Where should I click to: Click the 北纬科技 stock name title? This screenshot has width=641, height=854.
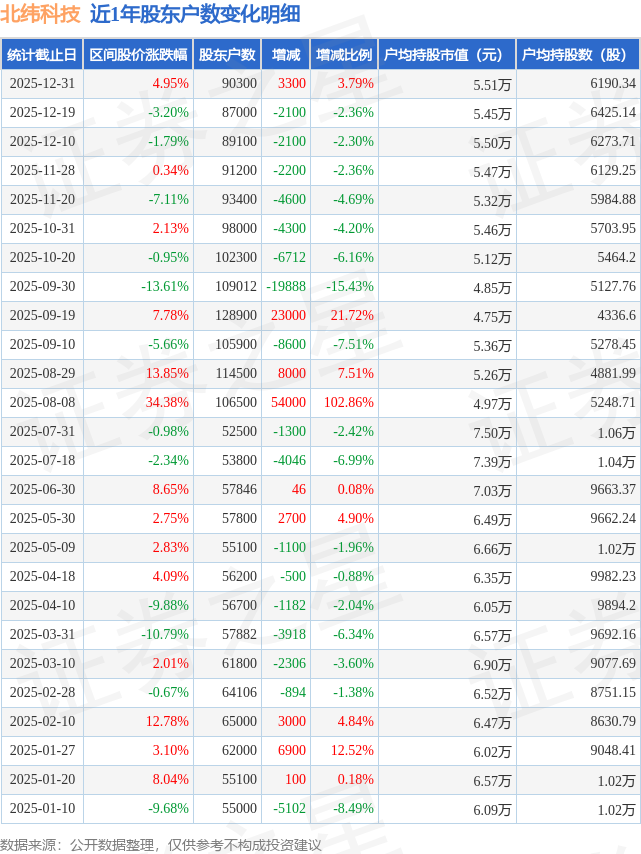[41, 14]
